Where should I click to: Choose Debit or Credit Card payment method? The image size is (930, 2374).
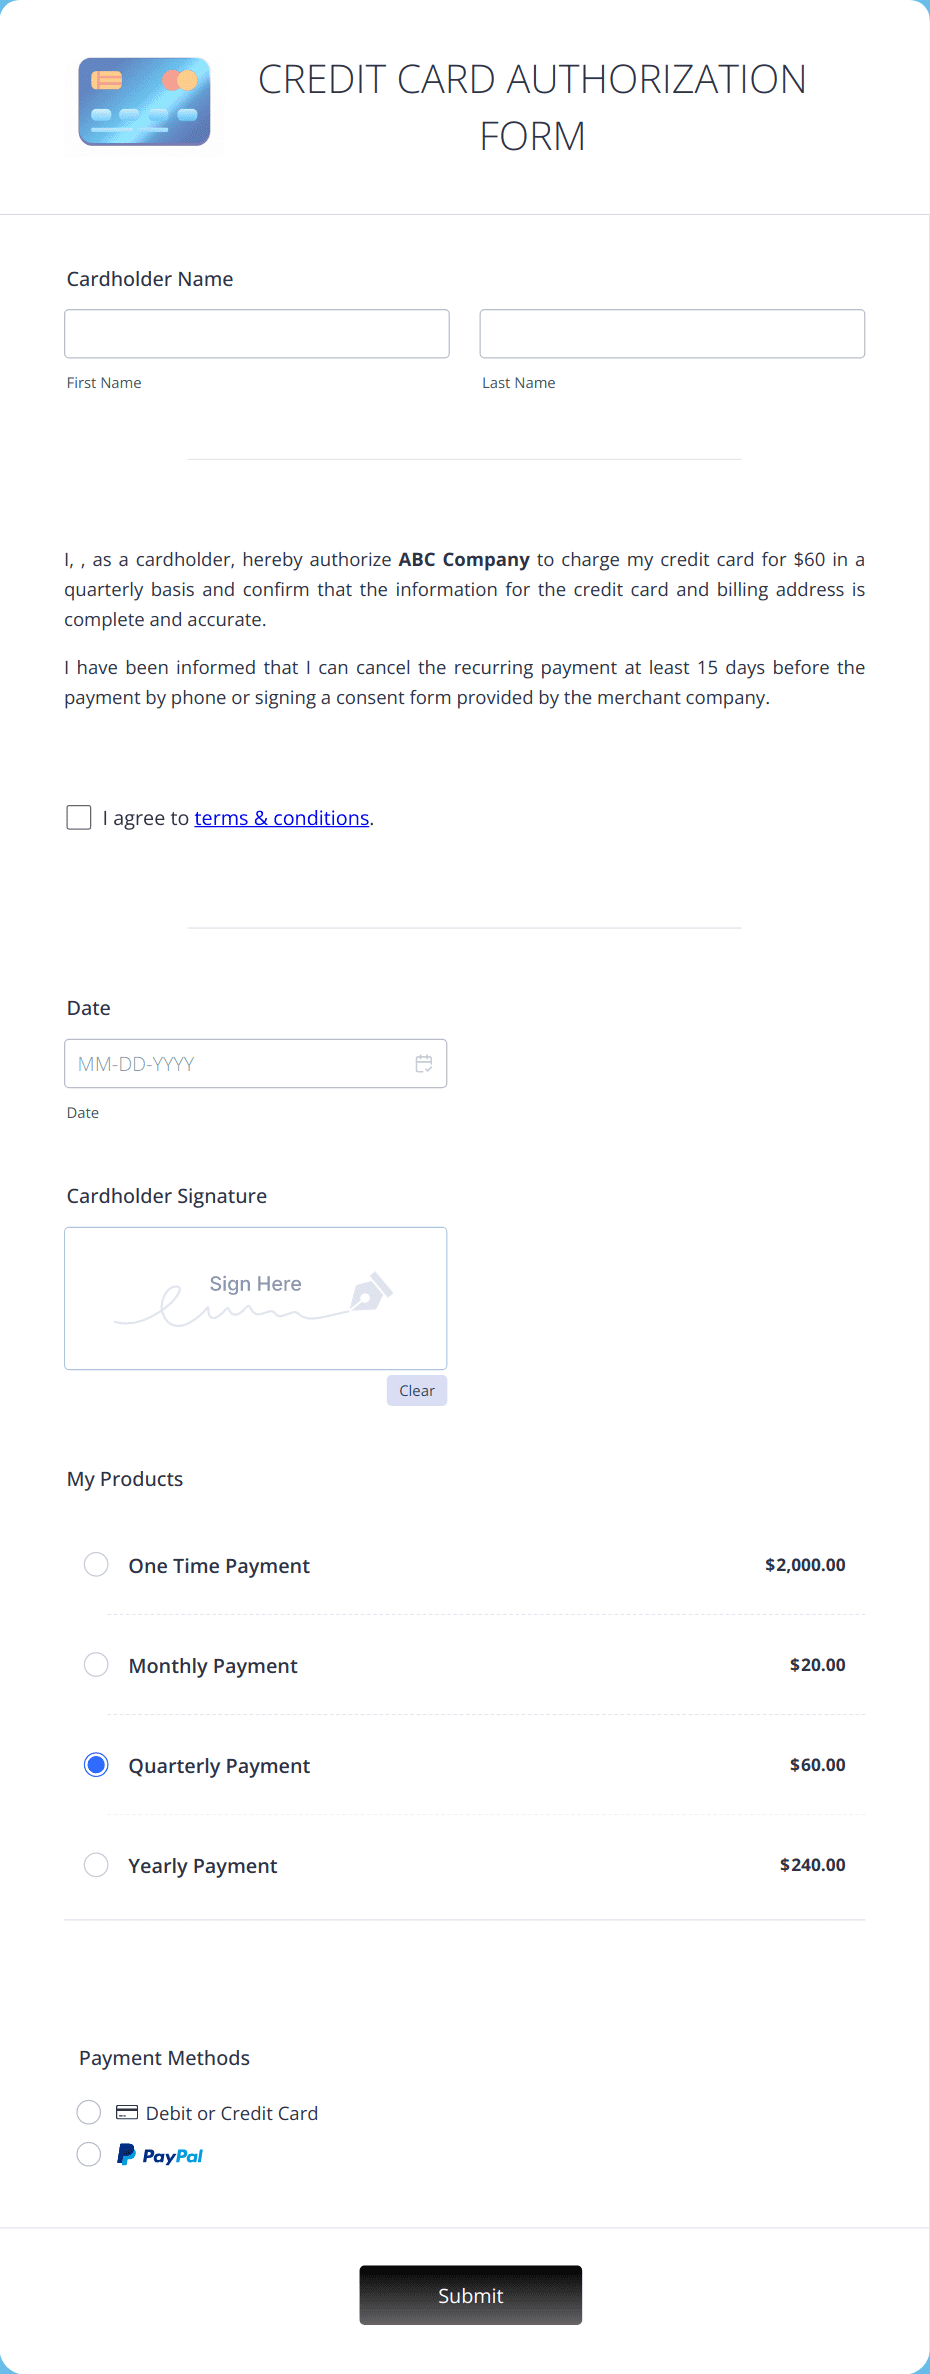(89, 2112)
